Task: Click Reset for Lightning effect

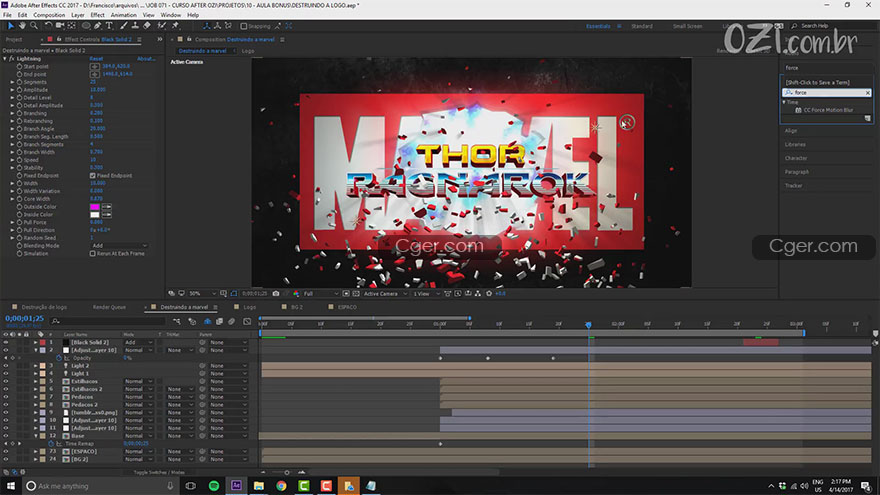Action: pyautogui.click(x=96, y=59)
